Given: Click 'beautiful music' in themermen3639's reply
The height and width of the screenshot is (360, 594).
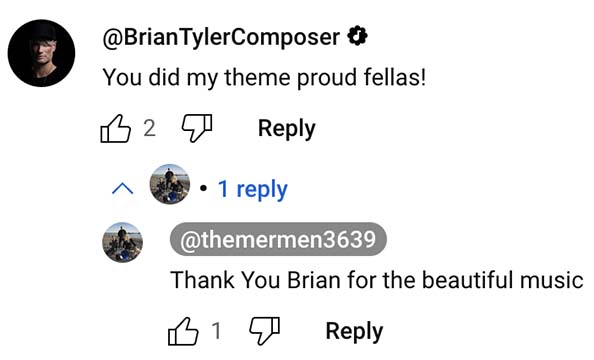Looking at the screenshot, I should 502,280.
